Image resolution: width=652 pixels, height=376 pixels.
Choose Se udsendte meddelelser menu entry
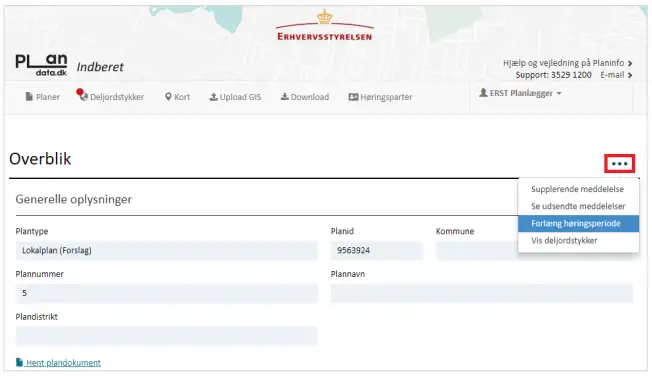click(x=578, y=206)
